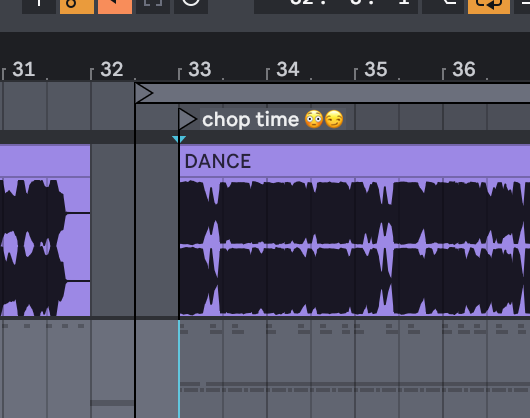Select the gray MIDI clip below the DANCE clip
Viewport: 530px width, 418px height.
[355, 369]
